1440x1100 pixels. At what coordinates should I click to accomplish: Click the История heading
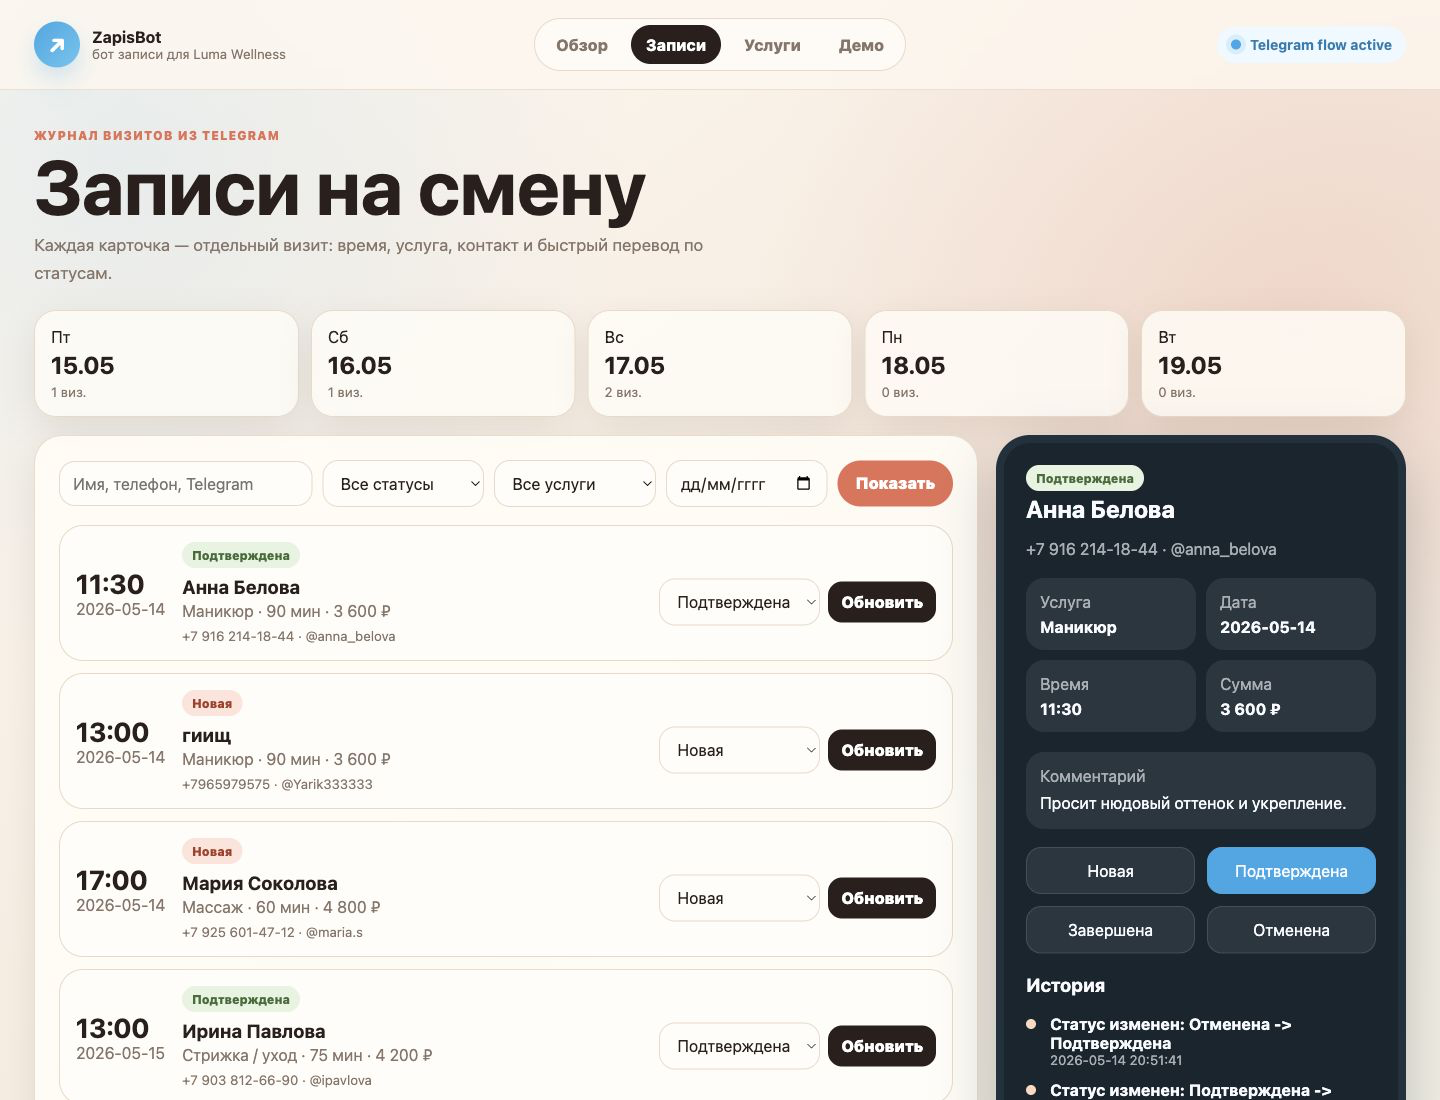[1066, 986]
